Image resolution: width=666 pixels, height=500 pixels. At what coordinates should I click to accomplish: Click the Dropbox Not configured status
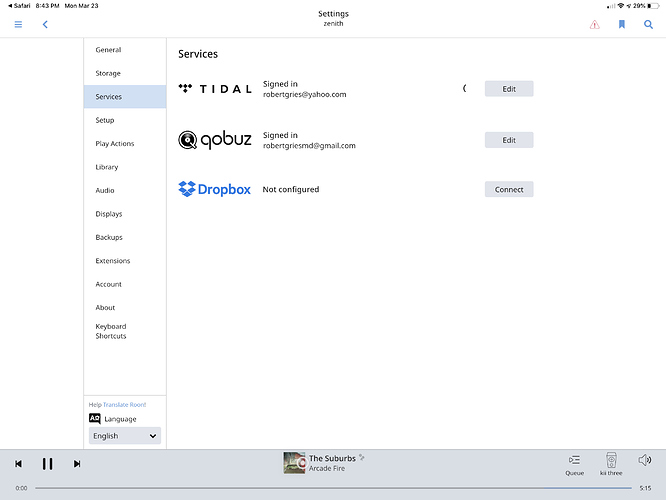tap(291, 189)
